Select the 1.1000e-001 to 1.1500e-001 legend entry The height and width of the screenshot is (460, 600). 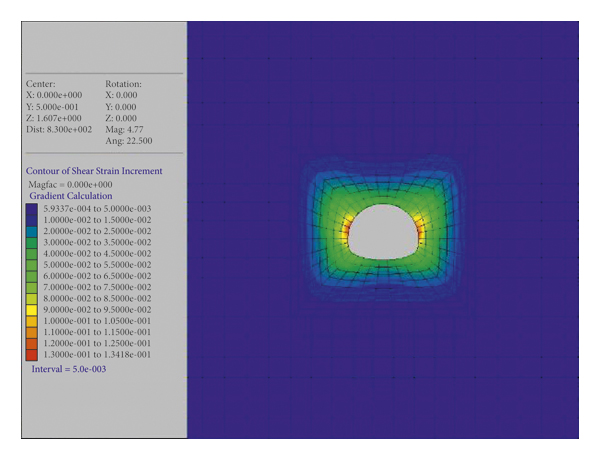tap(99, 332)
